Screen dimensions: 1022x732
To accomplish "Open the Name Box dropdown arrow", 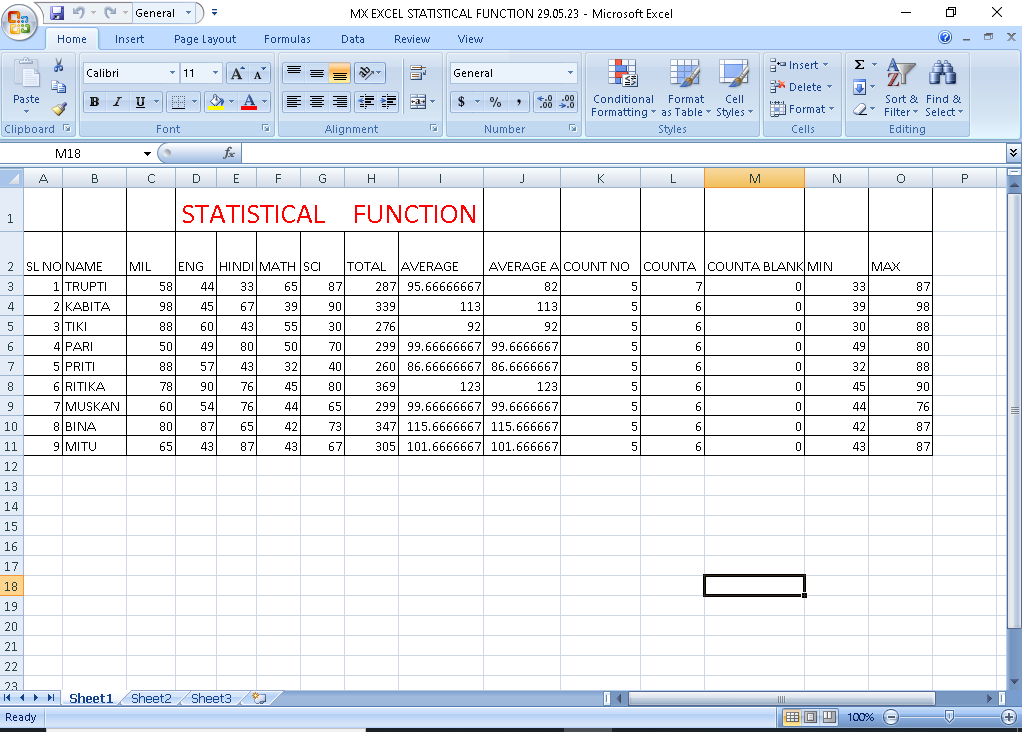I will click(x=147, y=153).
